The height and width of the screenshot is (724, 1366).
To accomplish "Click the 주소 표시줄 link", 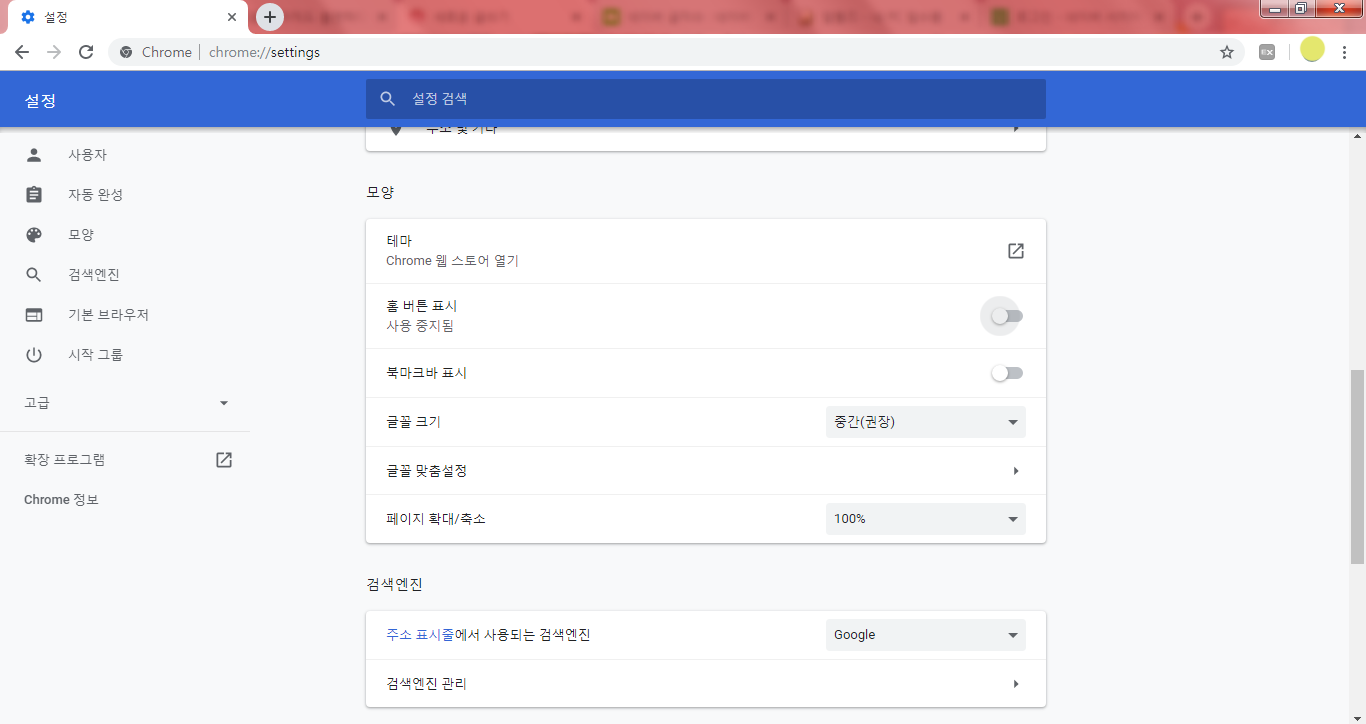I will tap(420, 635).
